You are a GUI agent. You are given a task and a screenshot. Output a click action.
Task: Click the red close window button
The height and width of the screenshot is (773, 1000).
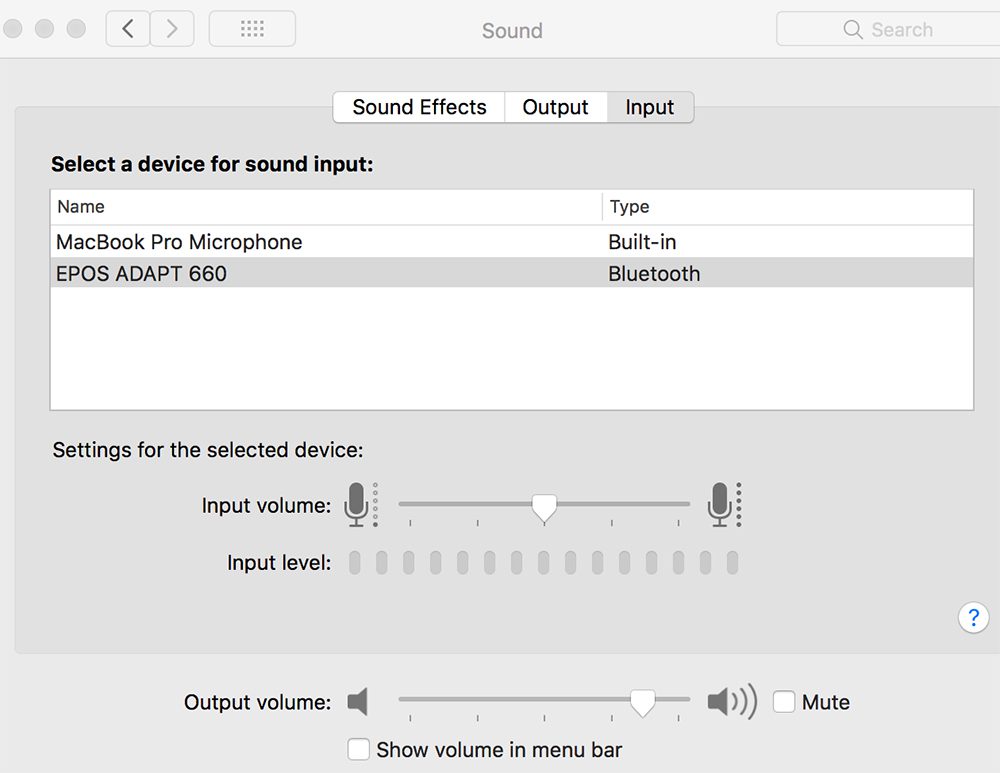point(12,29)
